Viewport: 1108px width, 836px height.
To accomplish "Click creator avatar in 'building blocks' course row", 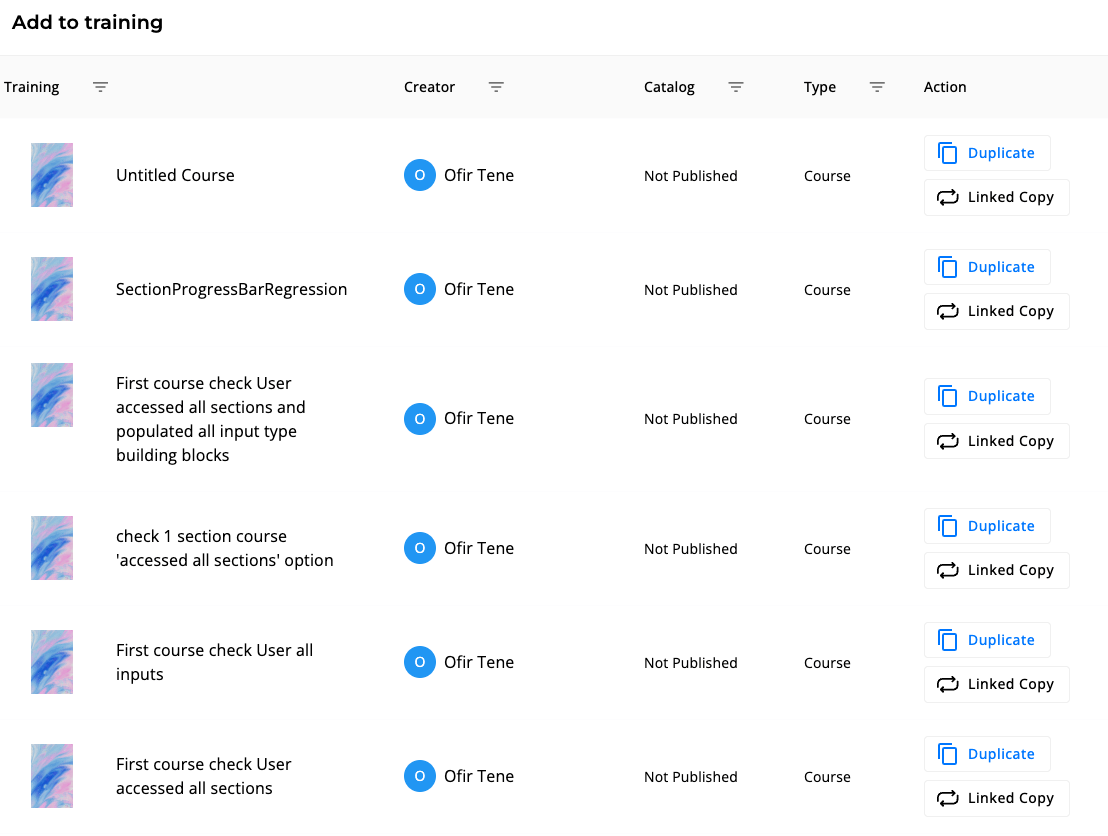I will click(420, 419).
